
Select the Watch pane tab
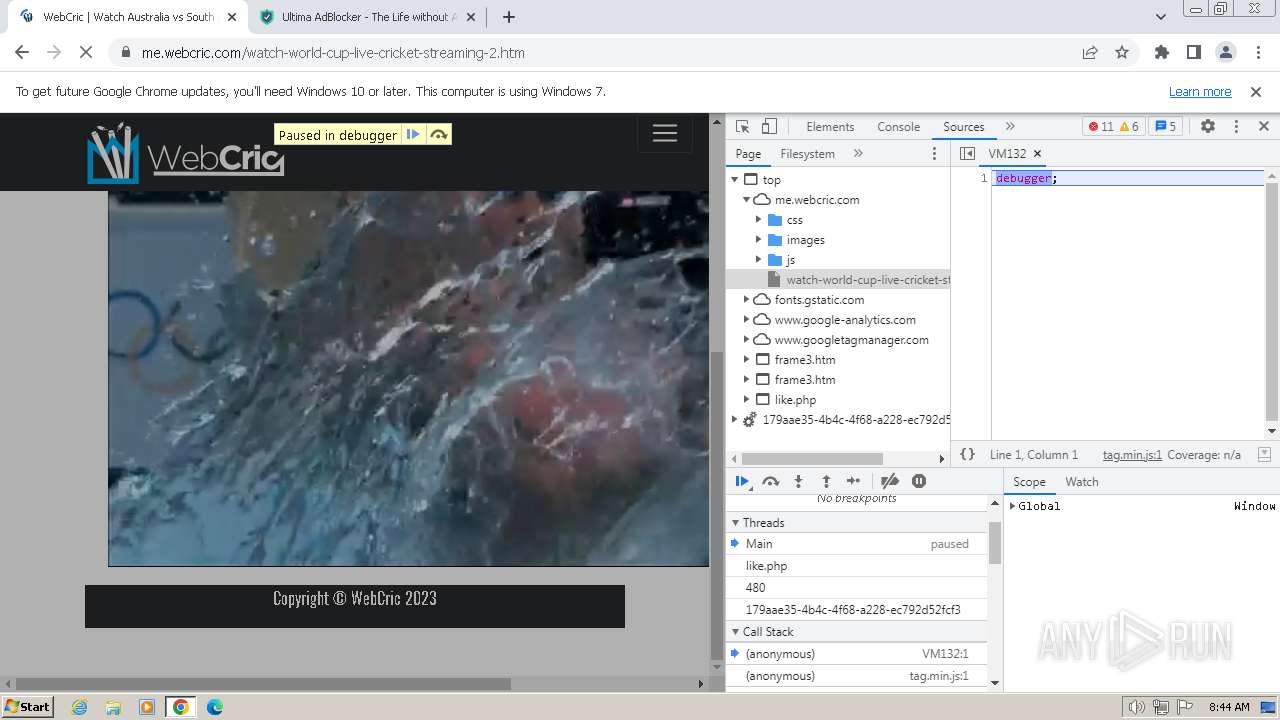pos(1082,482)
